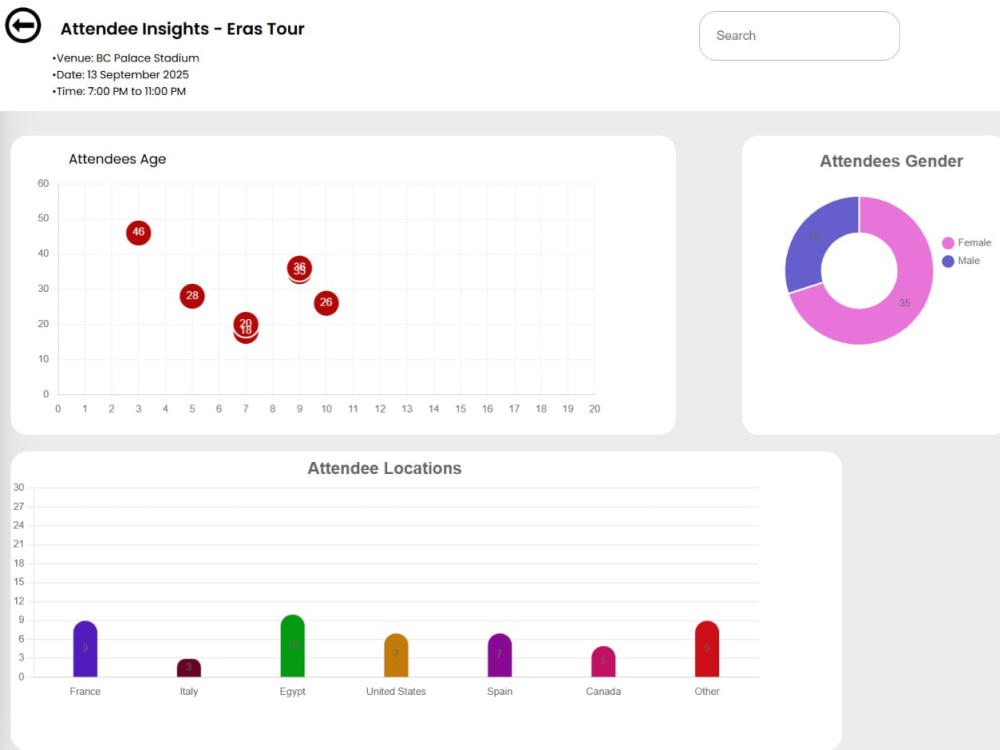Click the Canada axis label
The image size is (1000, 750).
pyautogui.click(x=603, y=691)
